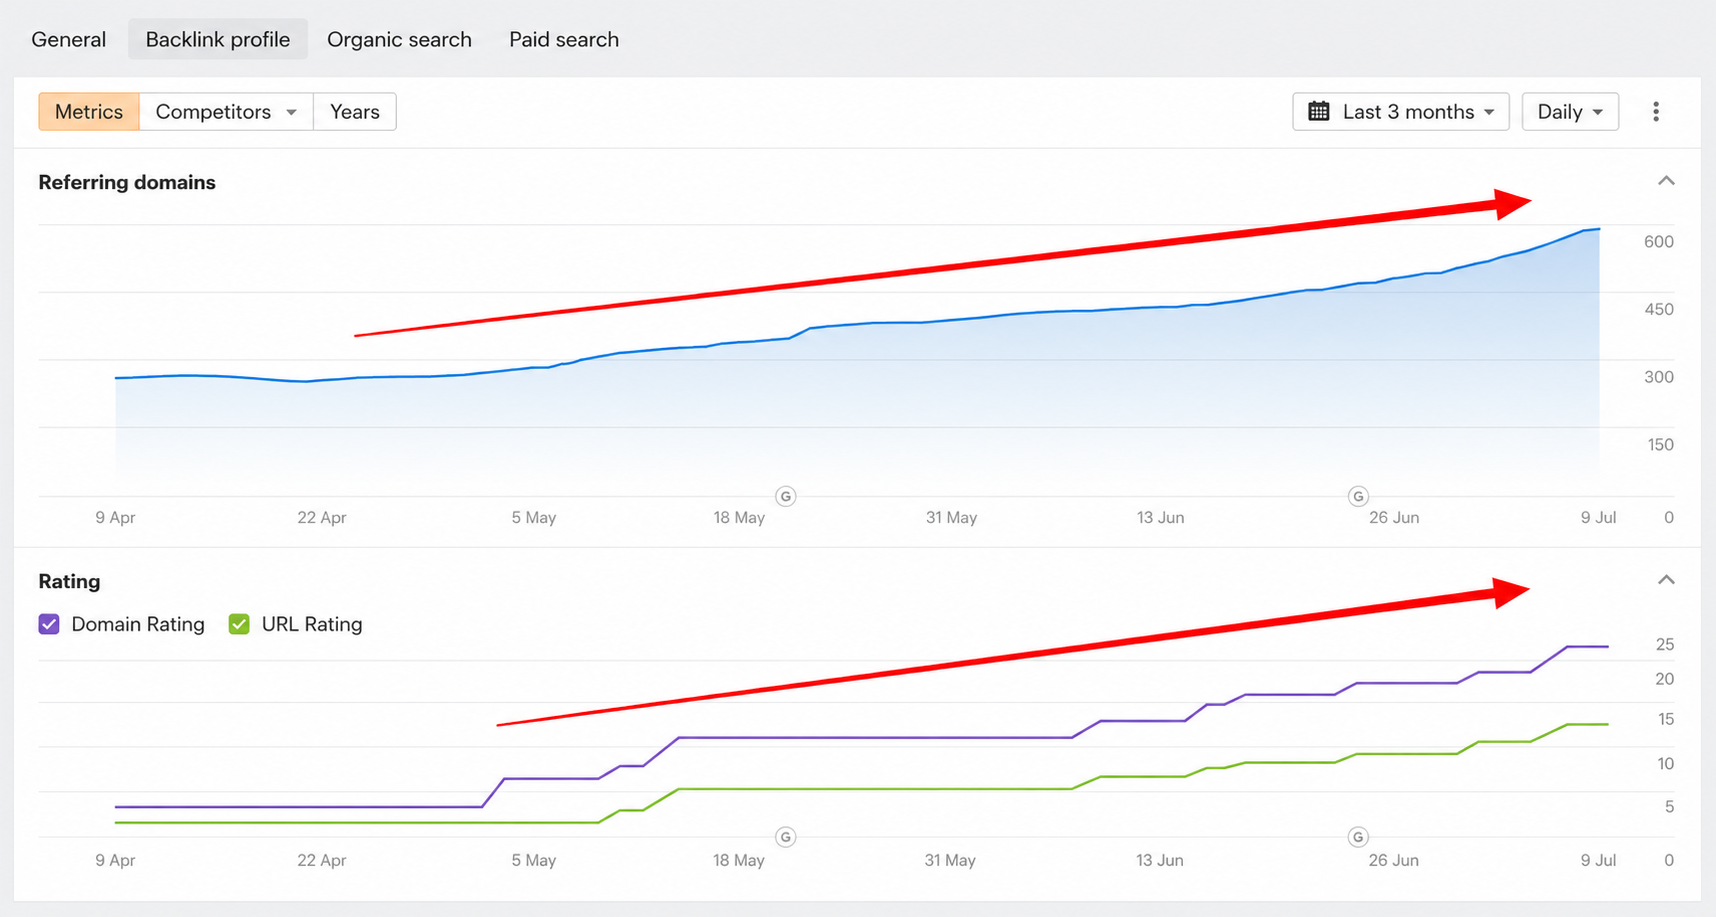Click the 5 May label under Referring domains chart
The height and width of the screenshot is (917, 1716).
click(x=534, y=517)
